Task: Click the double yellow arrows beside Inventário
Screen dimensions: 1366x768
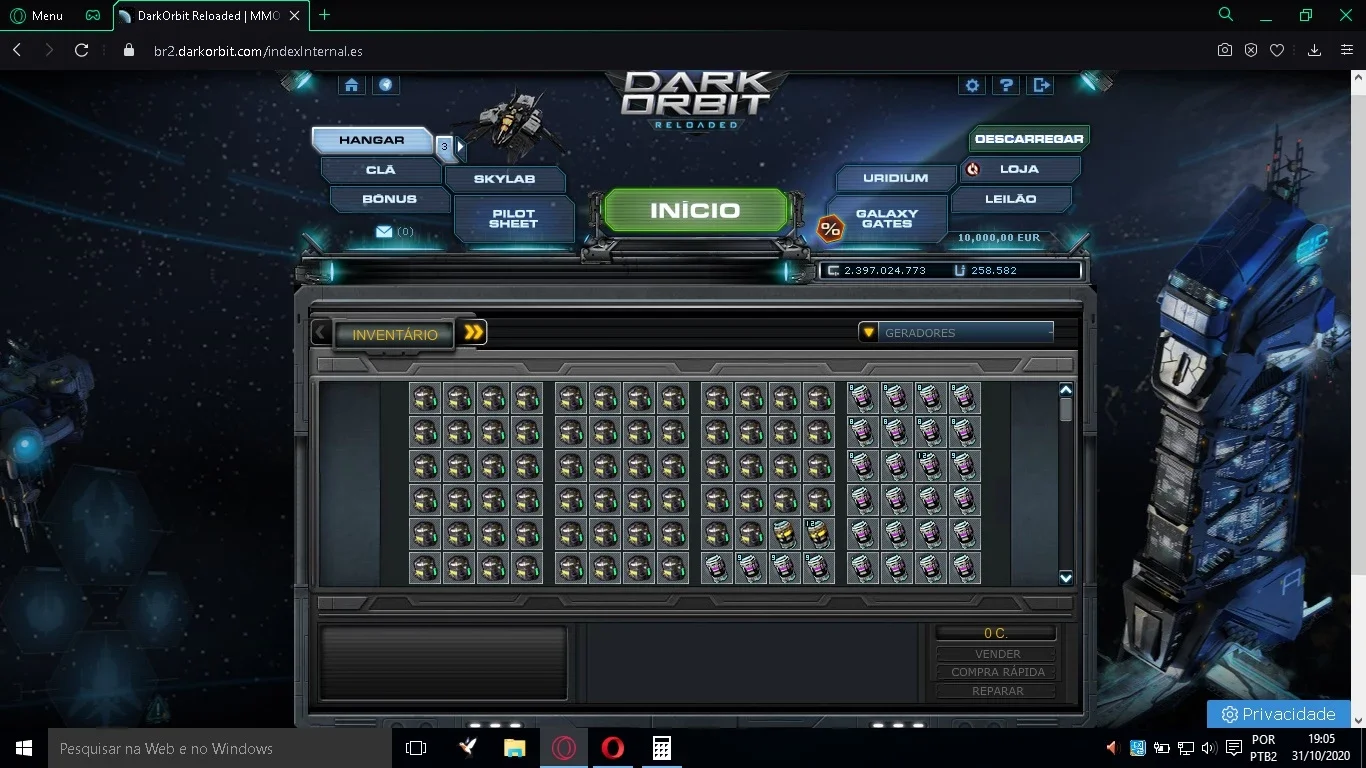Action: (x=474, y=332)
